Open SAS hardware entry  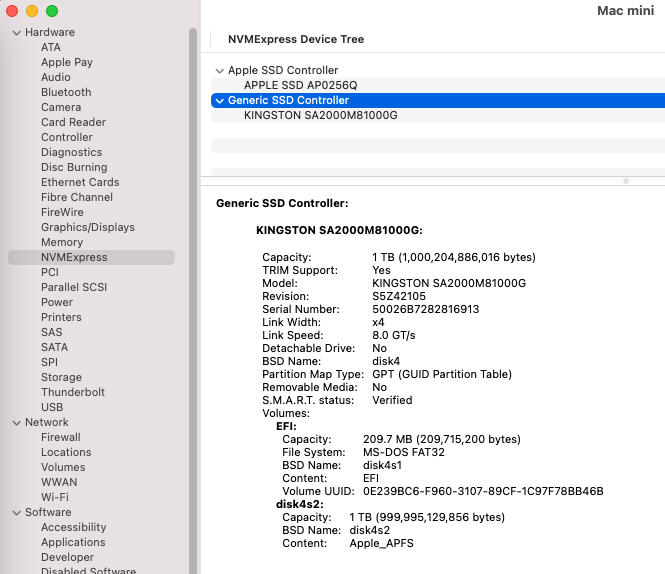pos(51,332)
